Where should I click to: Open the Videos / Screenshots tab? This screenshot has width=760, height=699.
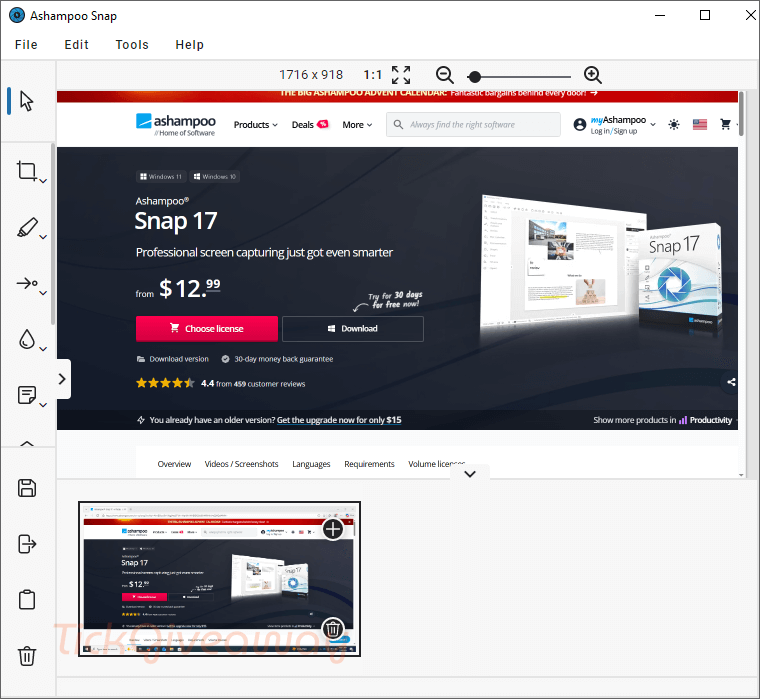tap(241, 464)
